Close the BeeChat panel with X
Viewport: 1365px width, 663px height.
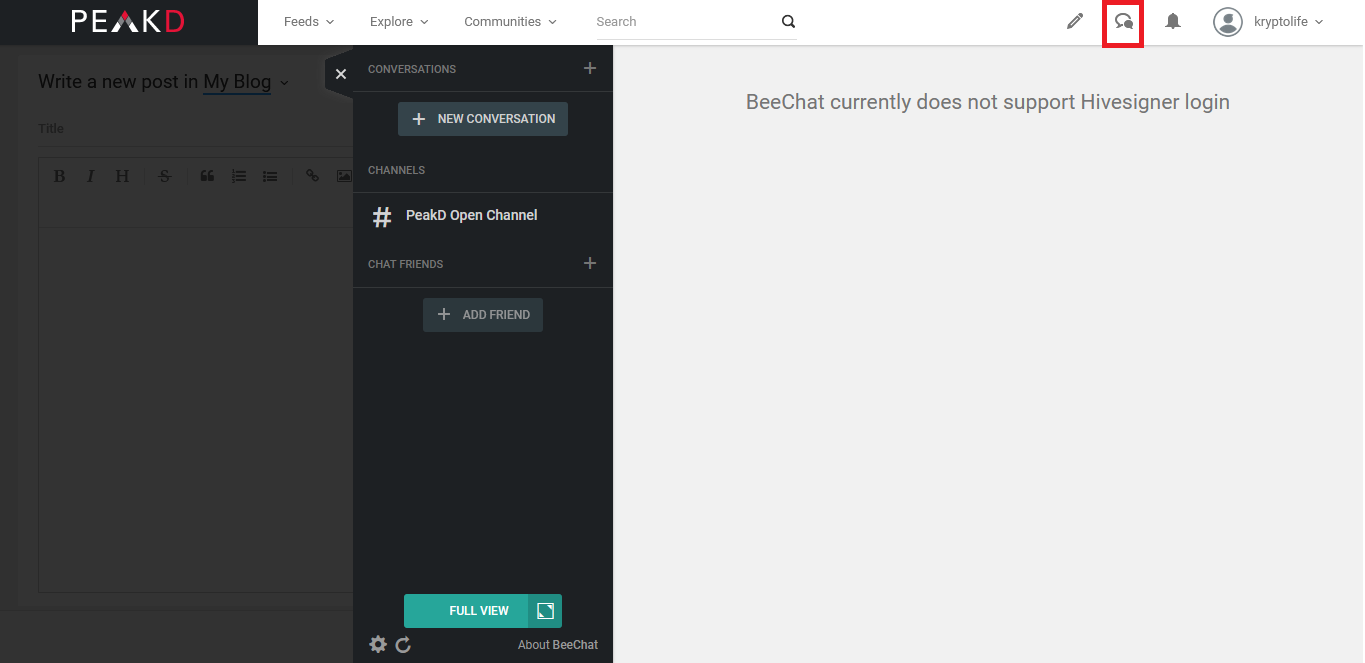341,74
